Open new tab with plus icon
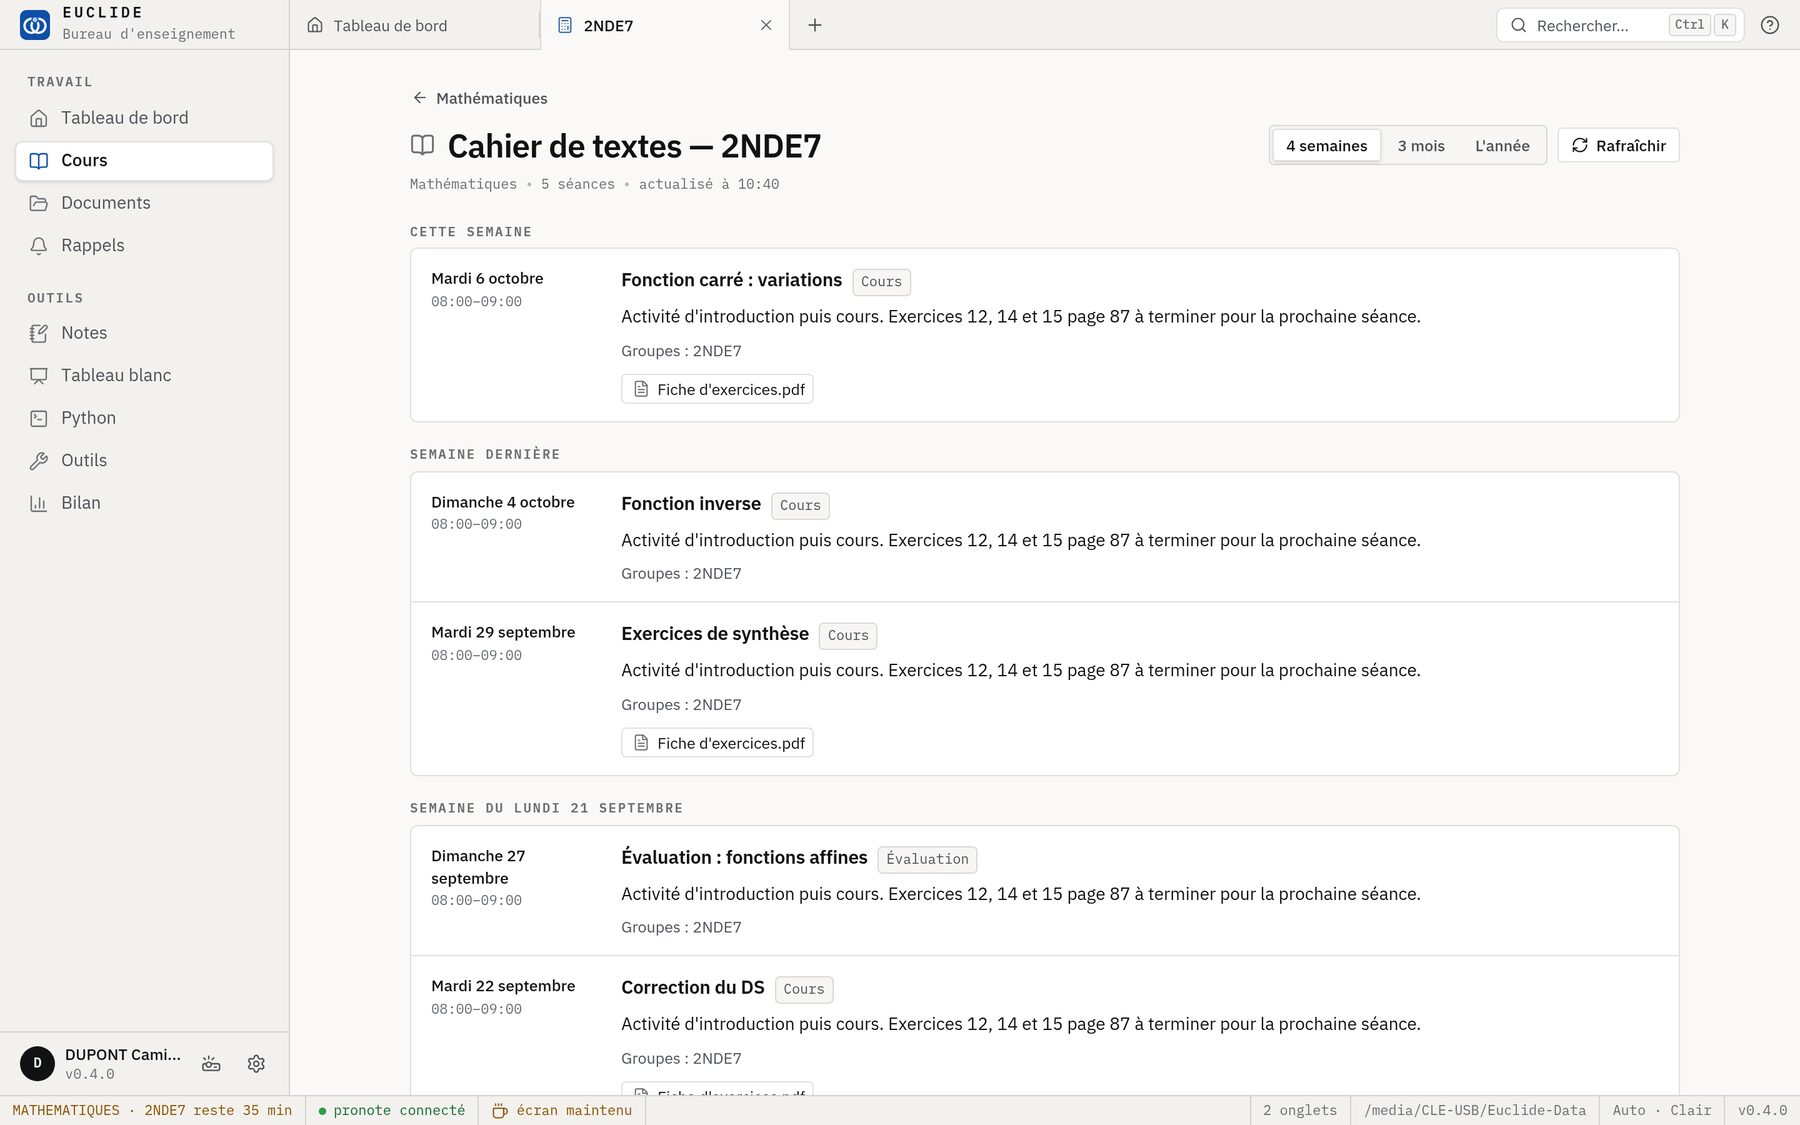This screenshot has width=1800, height=1125. click(x=815, y=25)
